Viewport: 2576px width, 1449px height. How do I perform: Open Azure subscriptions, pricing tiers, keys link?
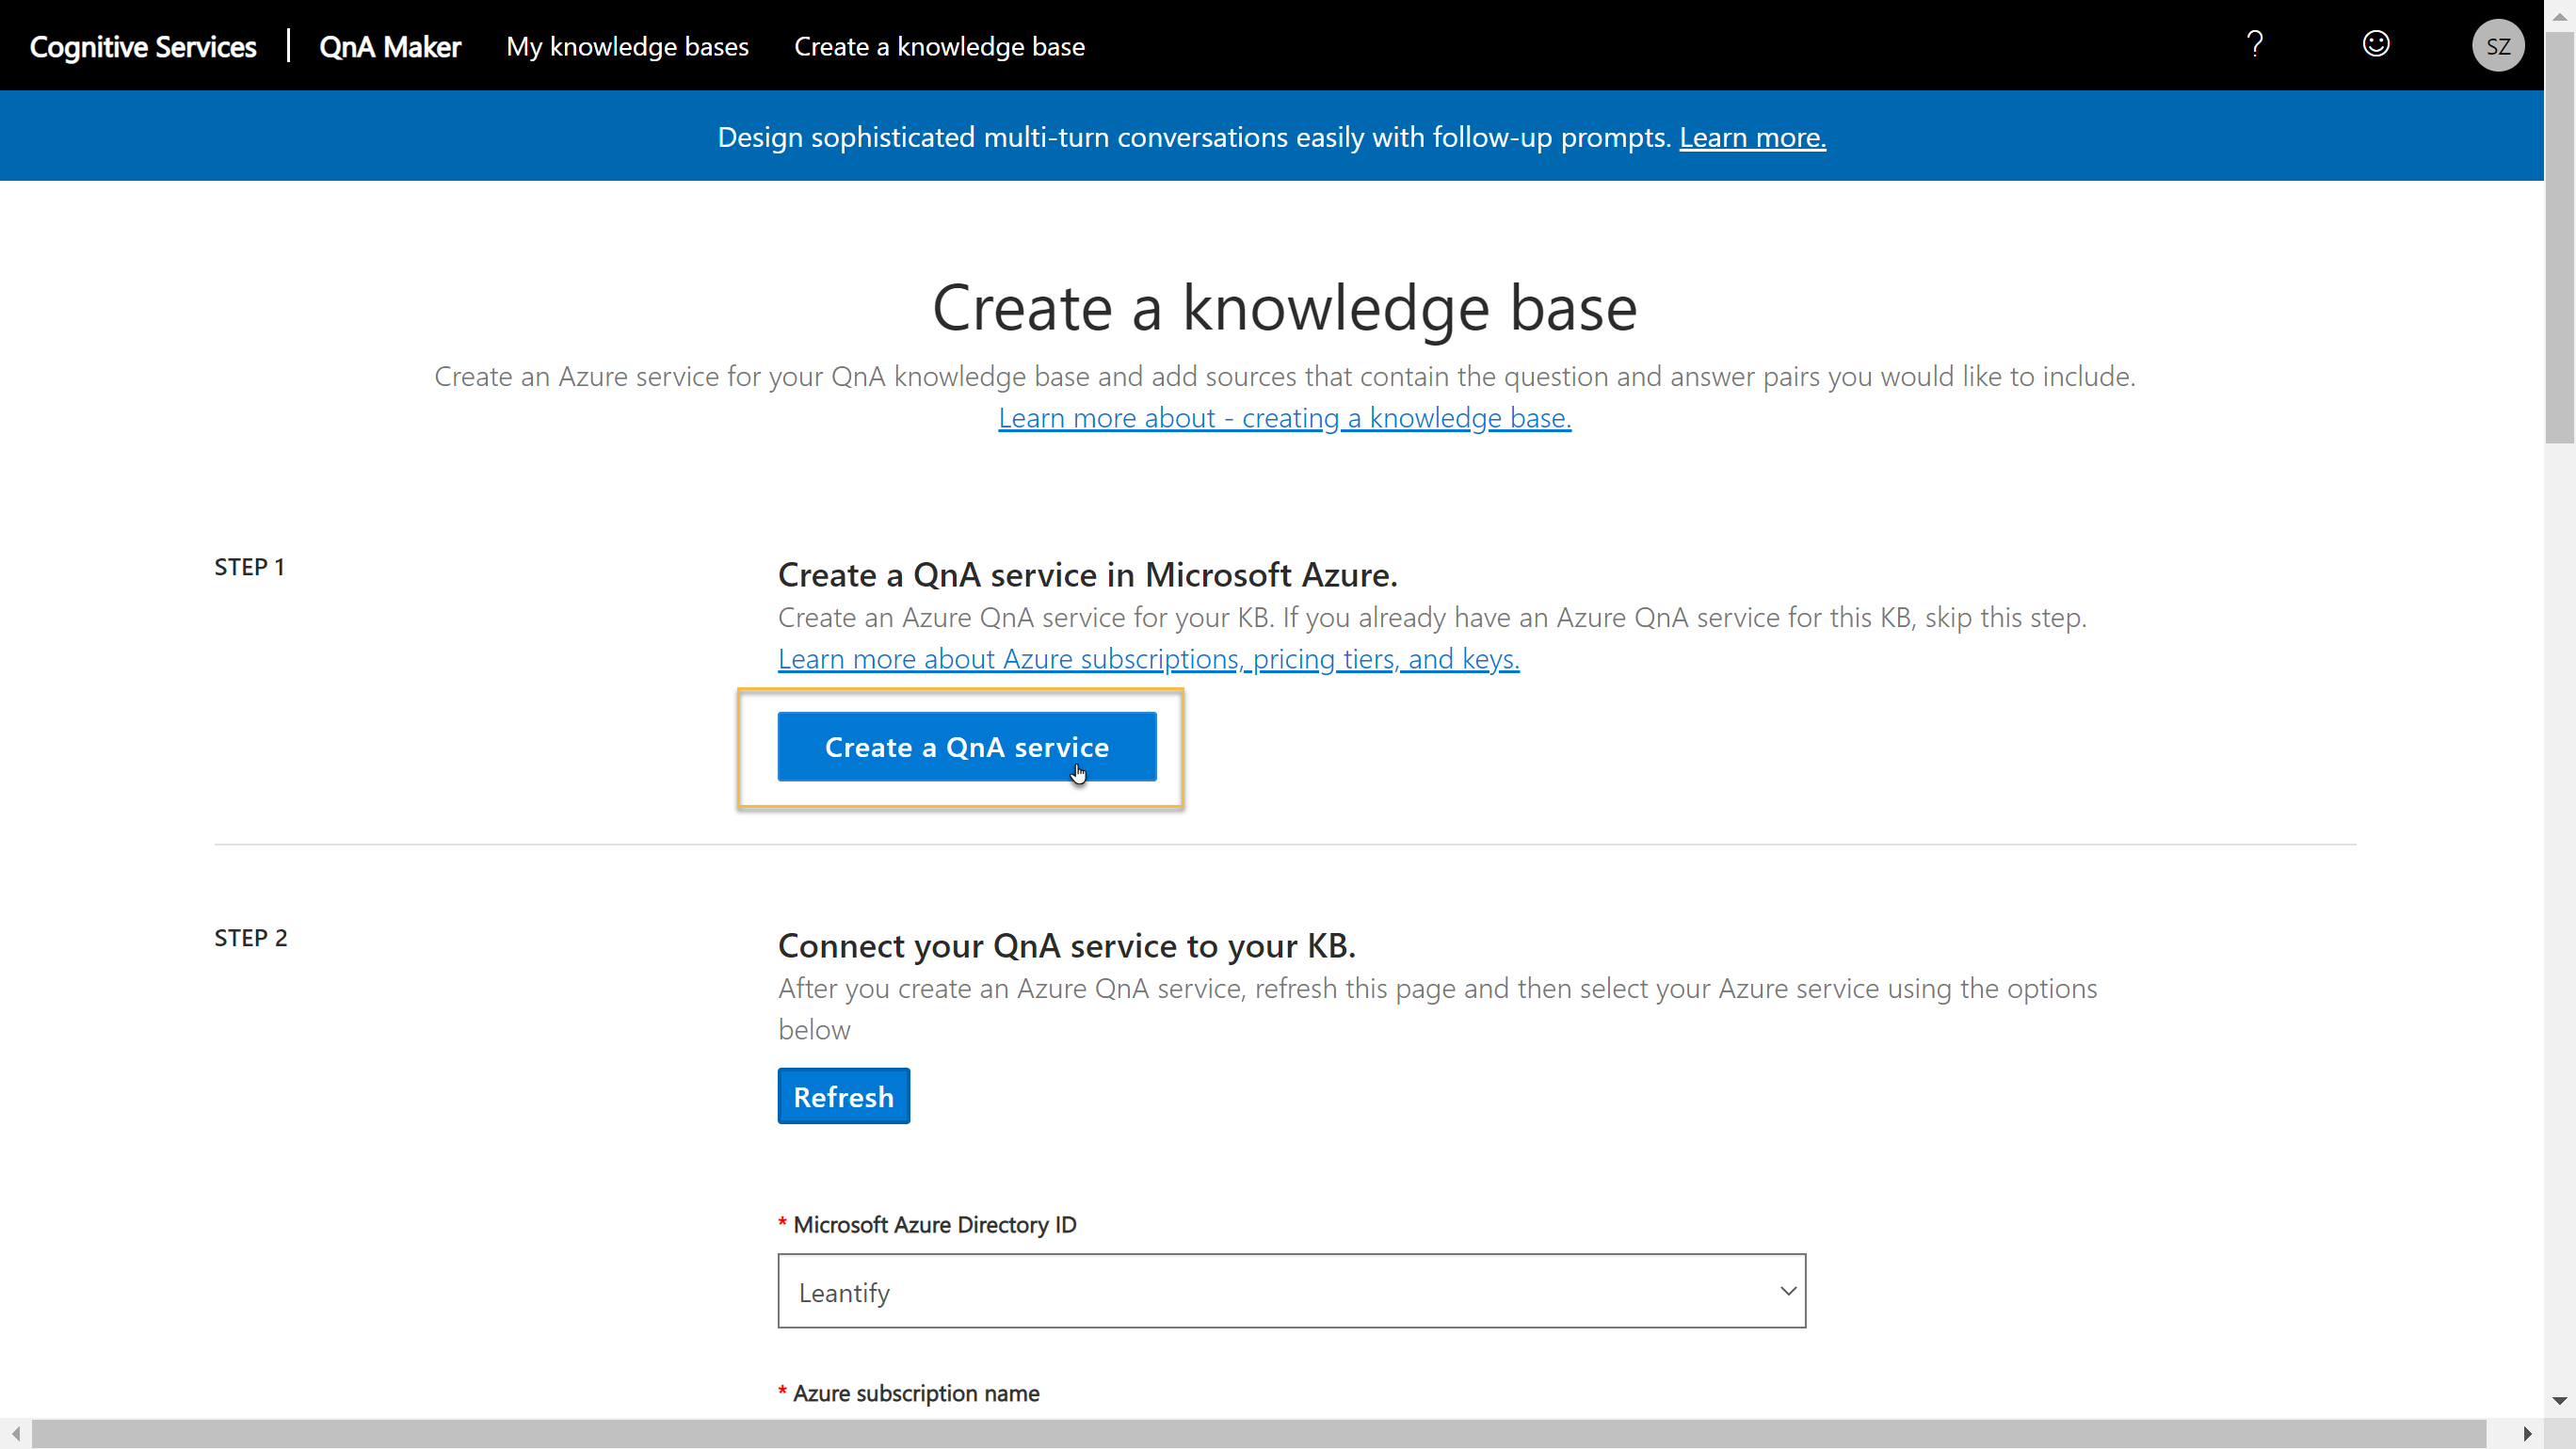click(1148, 659)
